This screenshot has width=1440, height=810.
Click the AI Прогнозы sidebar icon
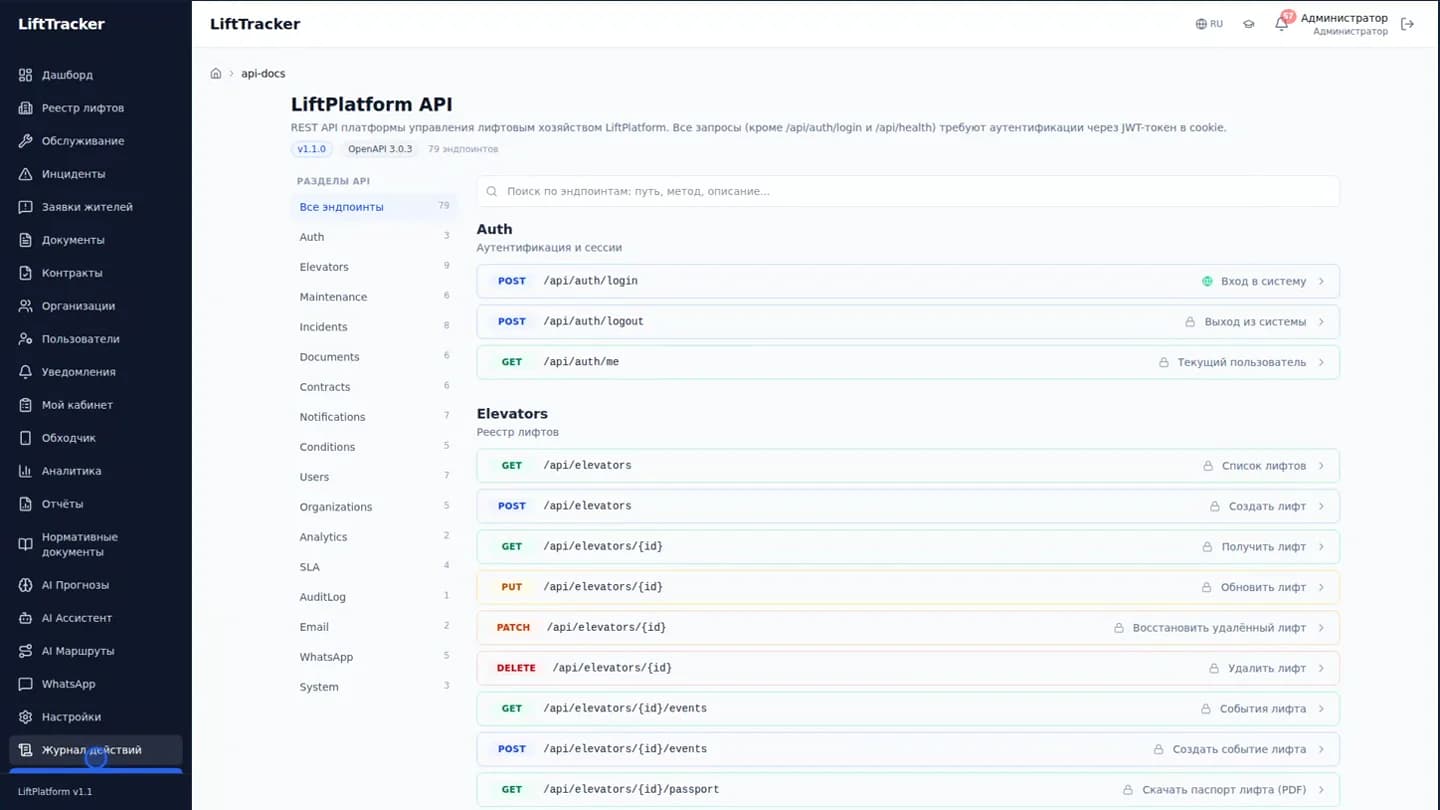click(26, 585)
